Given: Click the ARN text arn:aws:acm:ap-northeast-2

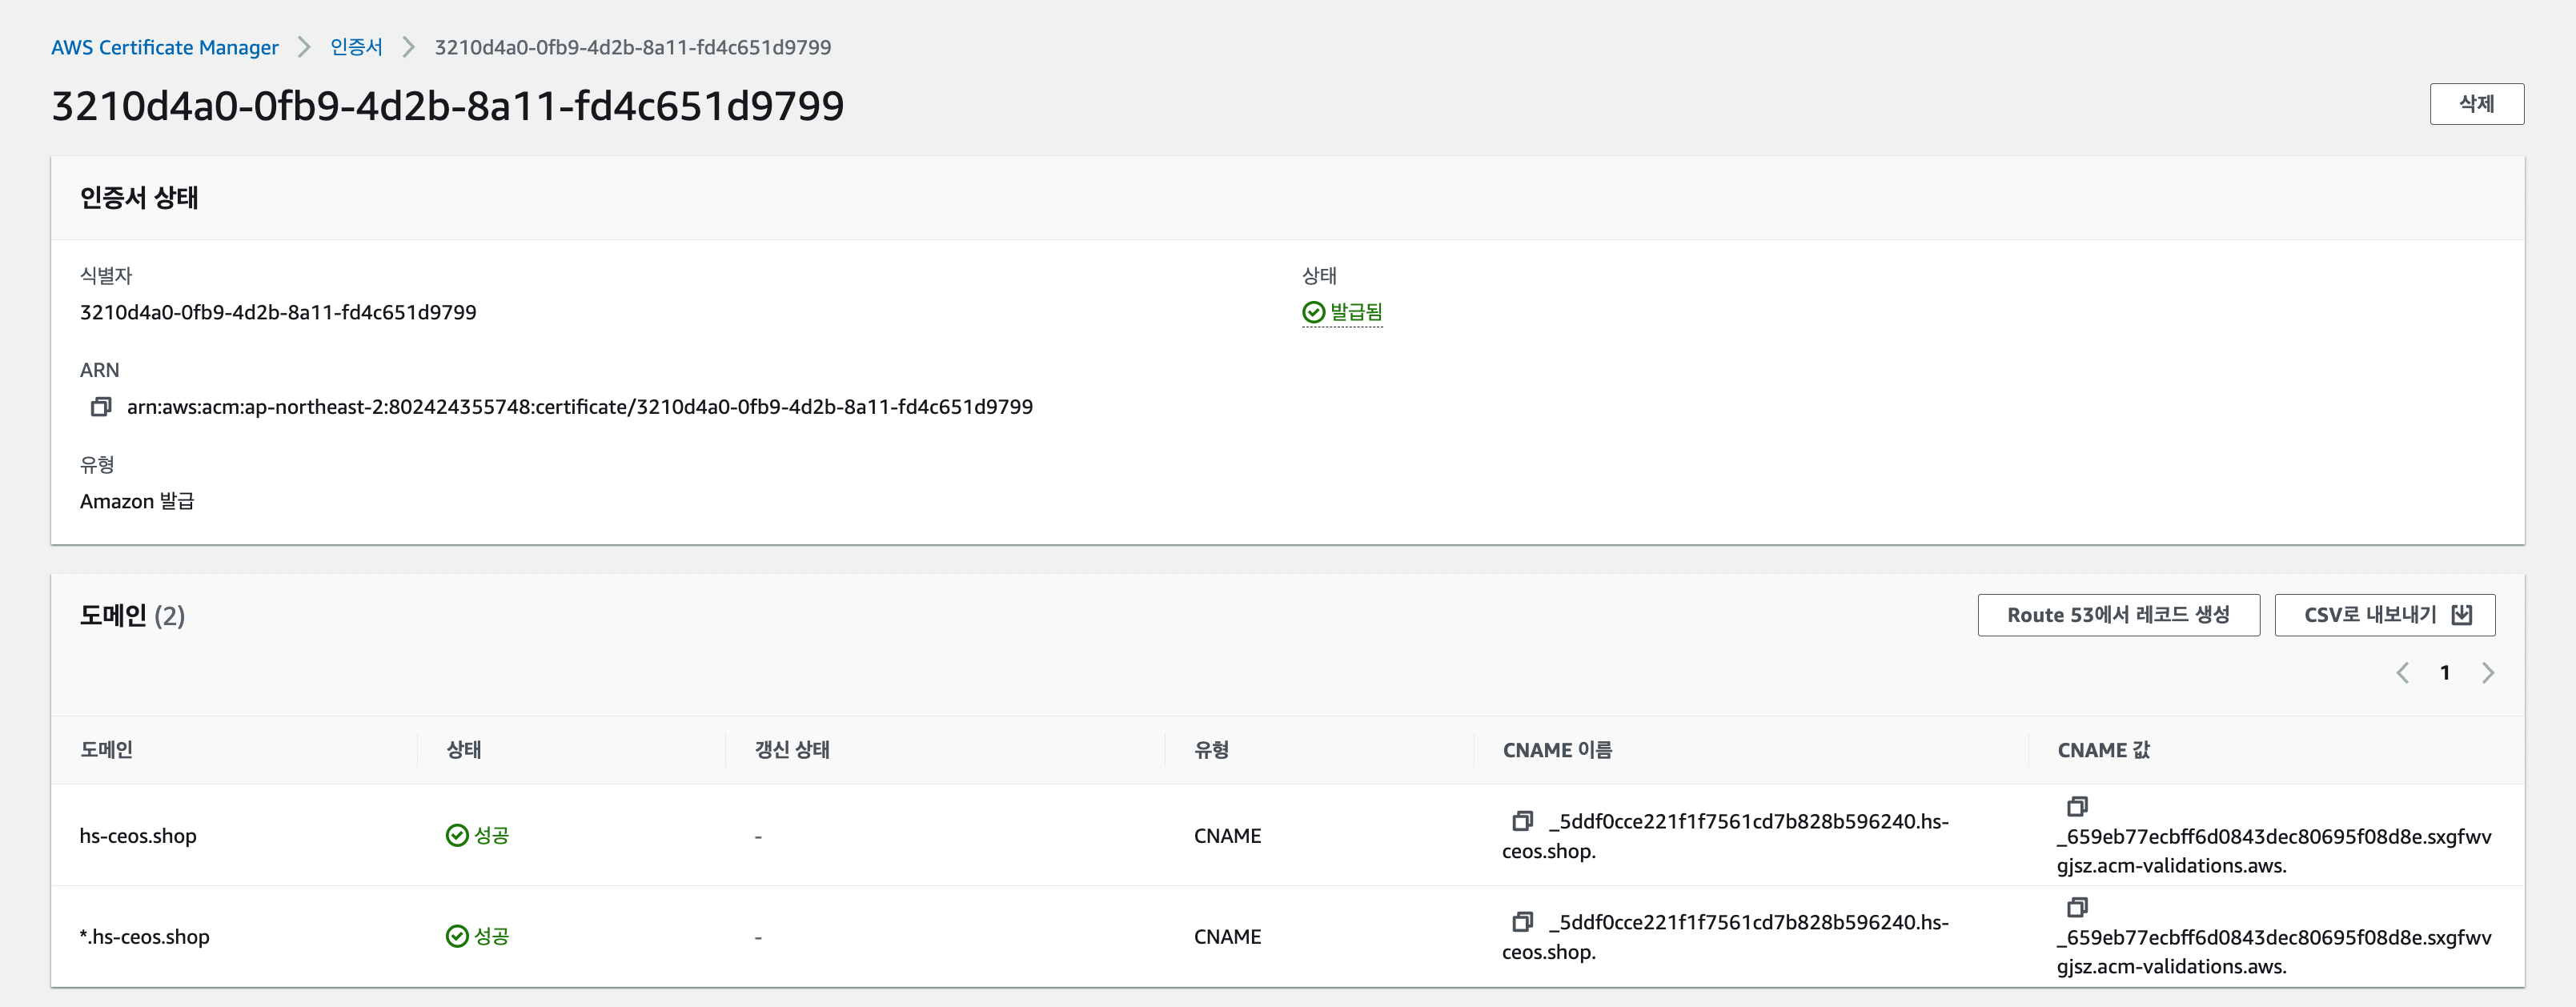Looking at the screenshot, I should click(x=580, y=407).
